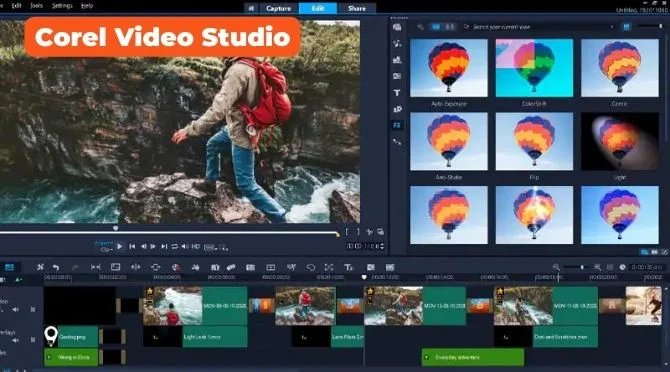Zoom out the timeline with minus magnifier
This screenshot has width=670, height=372.
[x=556, y=267]
